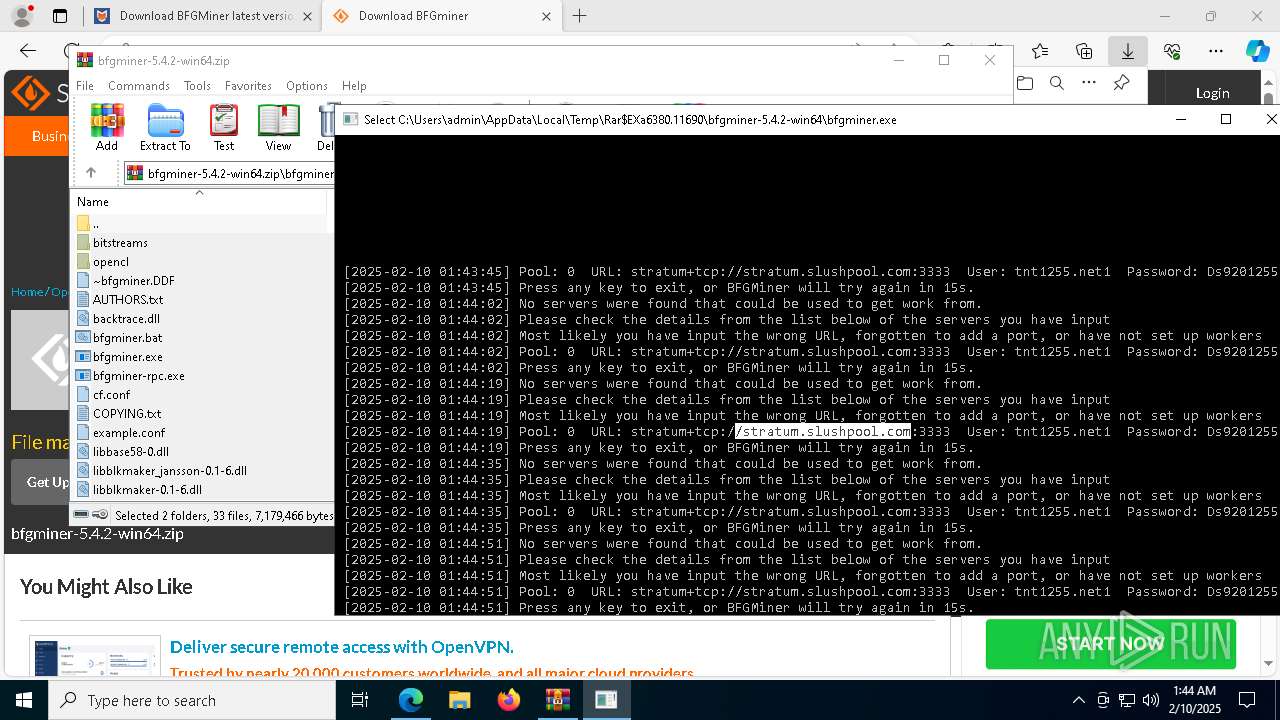Open the Edge profile icon

click(x=21, y=16)
